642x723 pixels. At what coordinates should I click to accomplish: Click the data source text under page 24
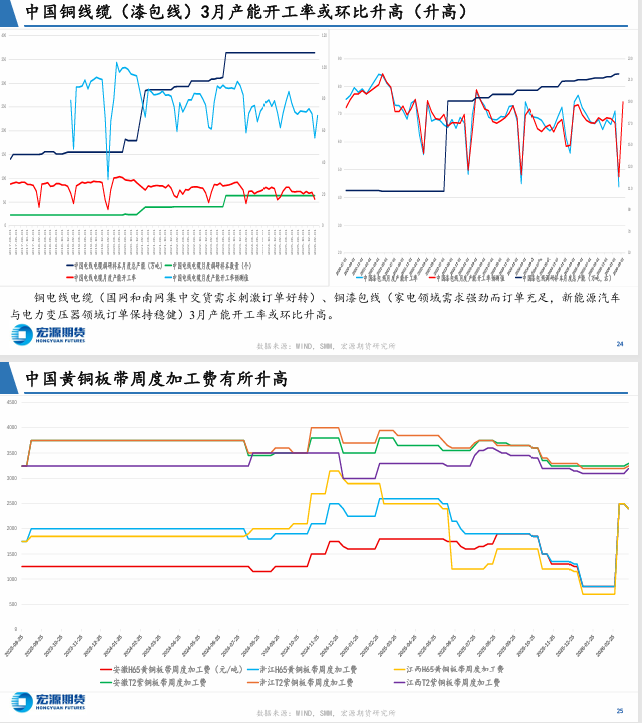(326, 346)
